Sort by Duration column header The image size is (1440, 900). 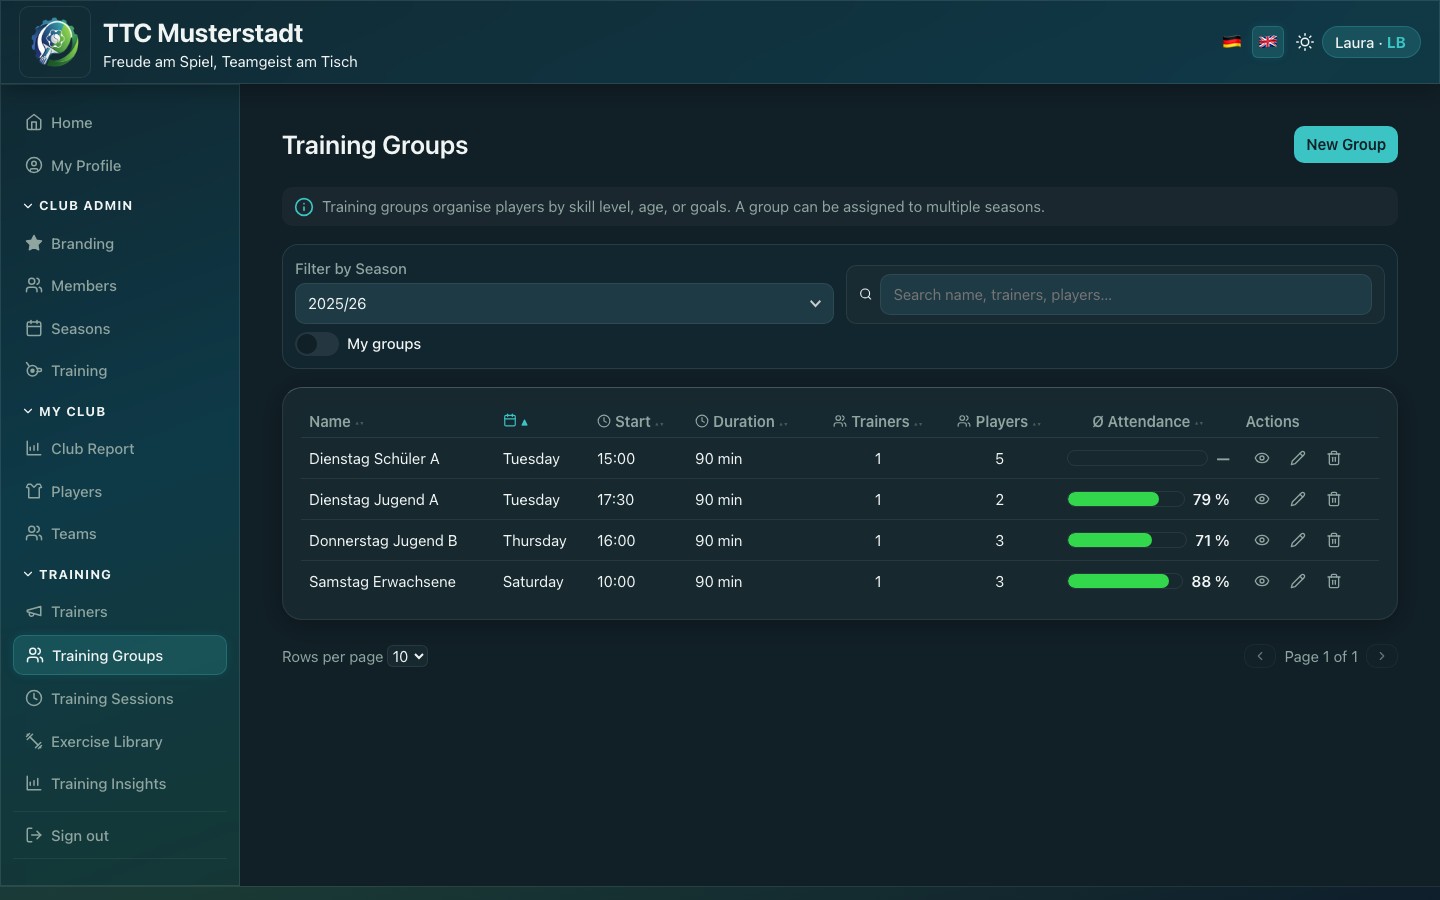742,422
